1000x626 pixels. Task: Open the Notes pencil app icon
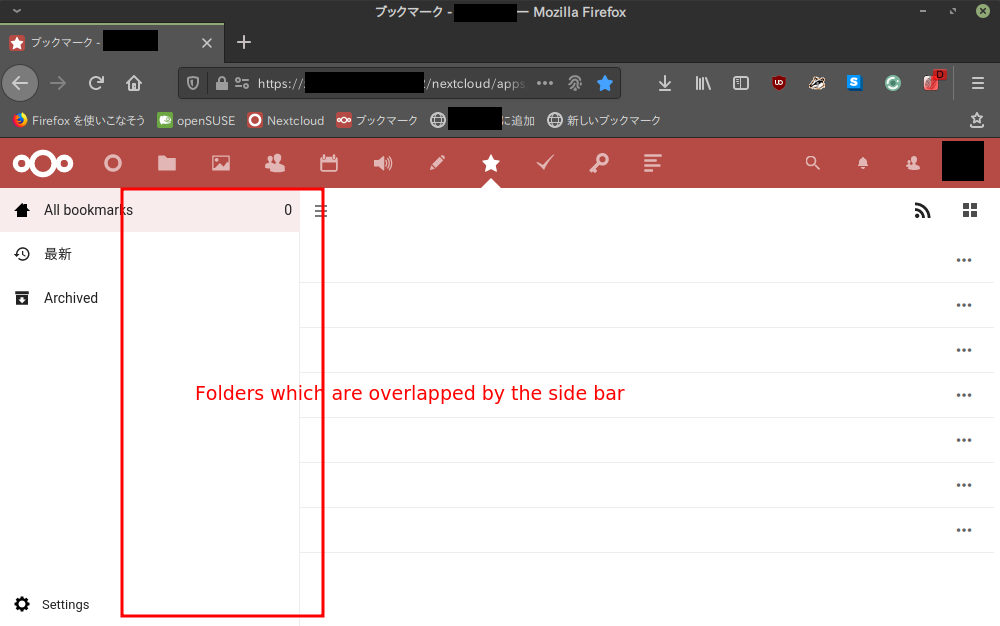(437, 163)
